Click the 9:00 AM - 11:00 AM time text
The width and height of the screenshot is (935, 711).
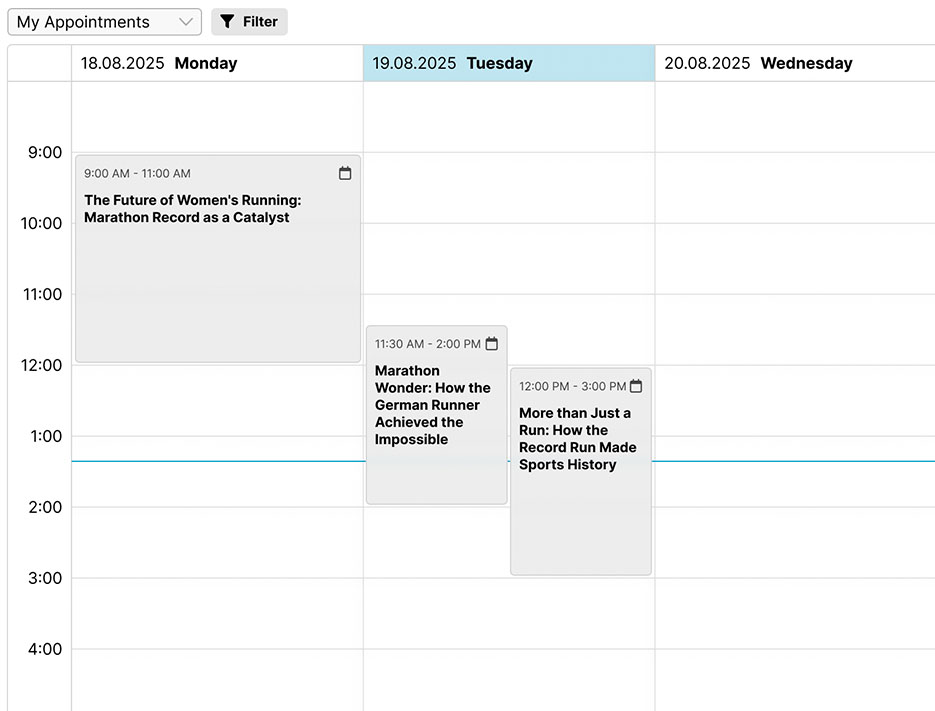(137, 174)
